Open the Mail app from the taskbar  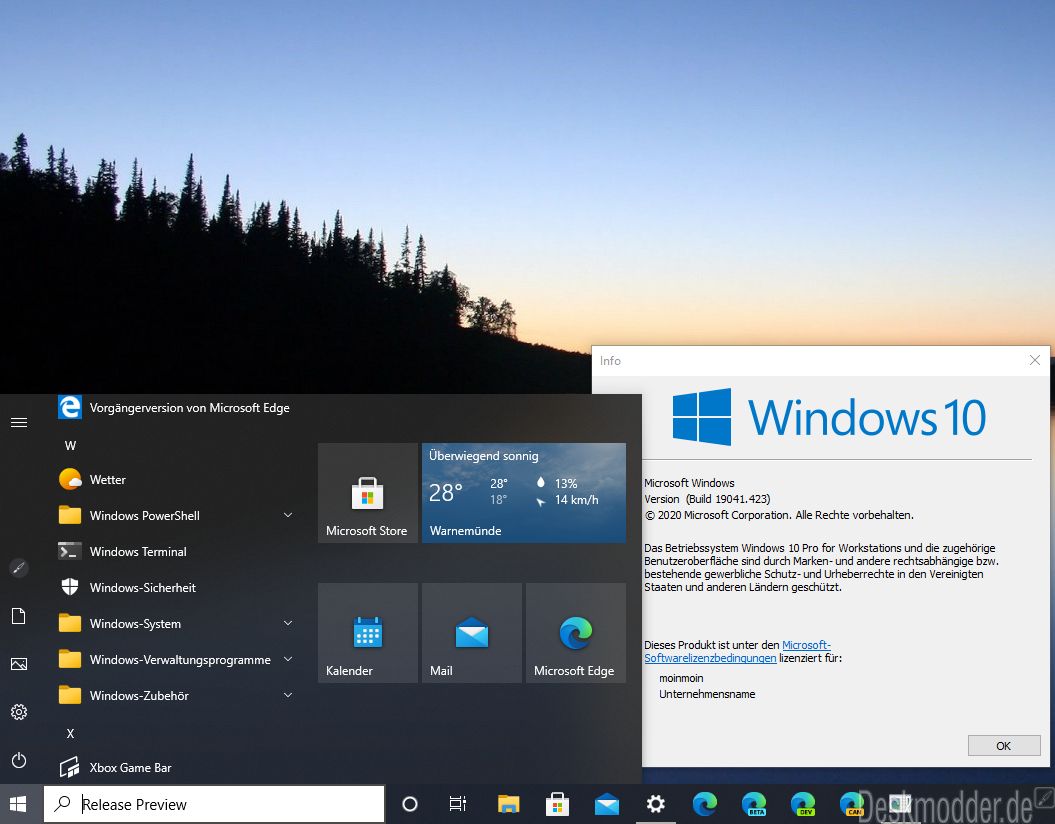coord(606,804)
